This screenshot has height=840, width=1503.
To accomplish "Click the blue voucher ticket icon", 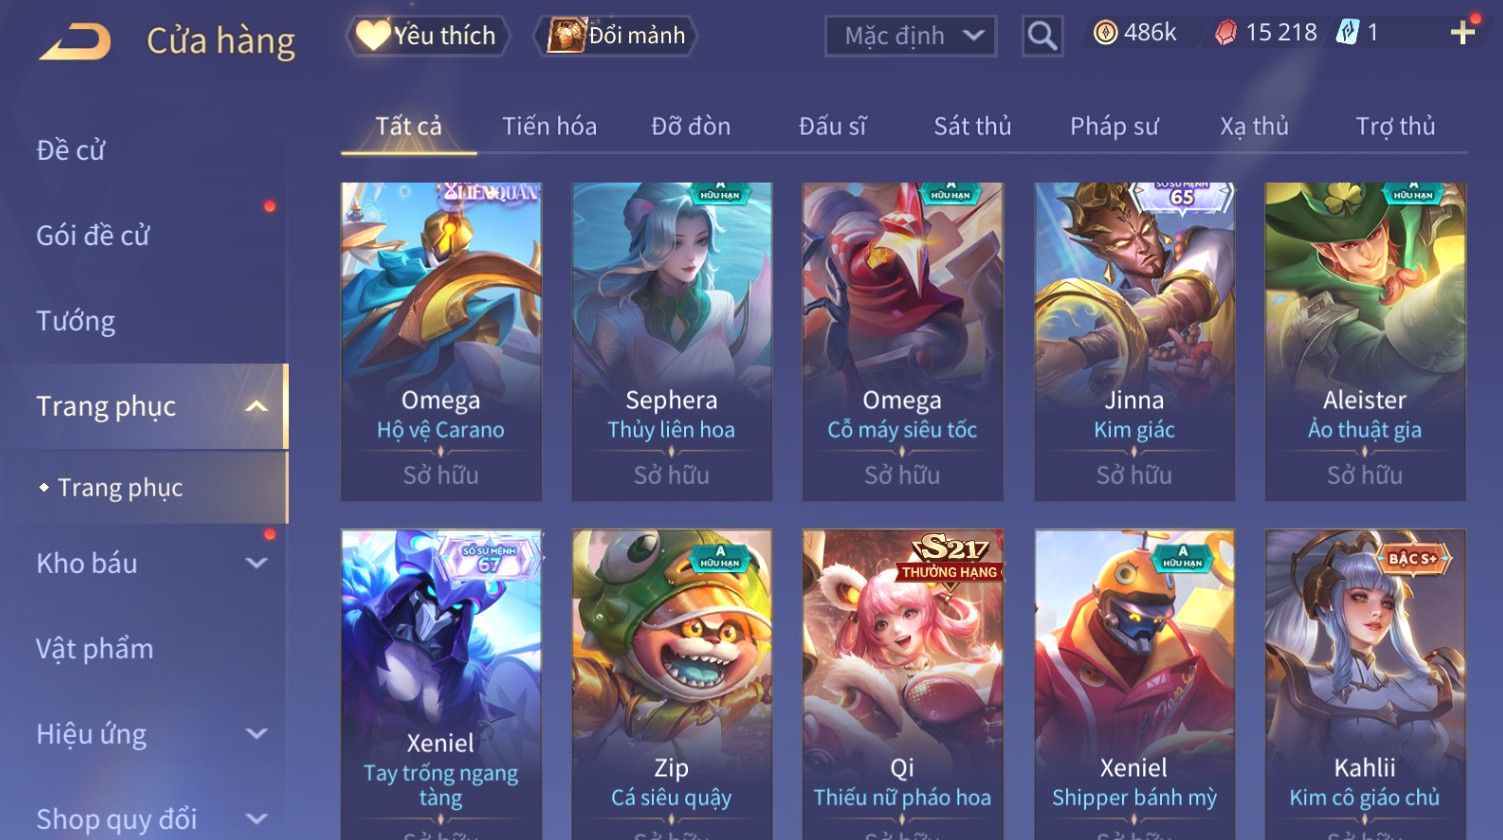I will click(x=1347, y=33).
